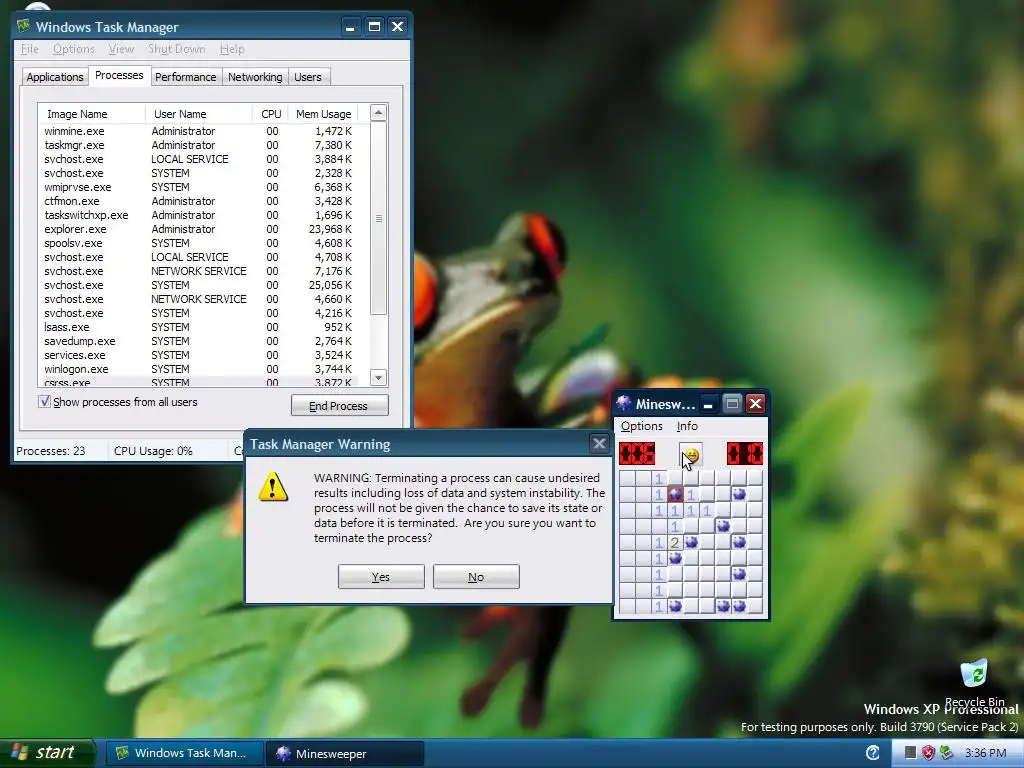Click Windows Task Manager taskbar button
Image resolution: width=1024 pixels, height=768 pixels.
pos(185,753)
